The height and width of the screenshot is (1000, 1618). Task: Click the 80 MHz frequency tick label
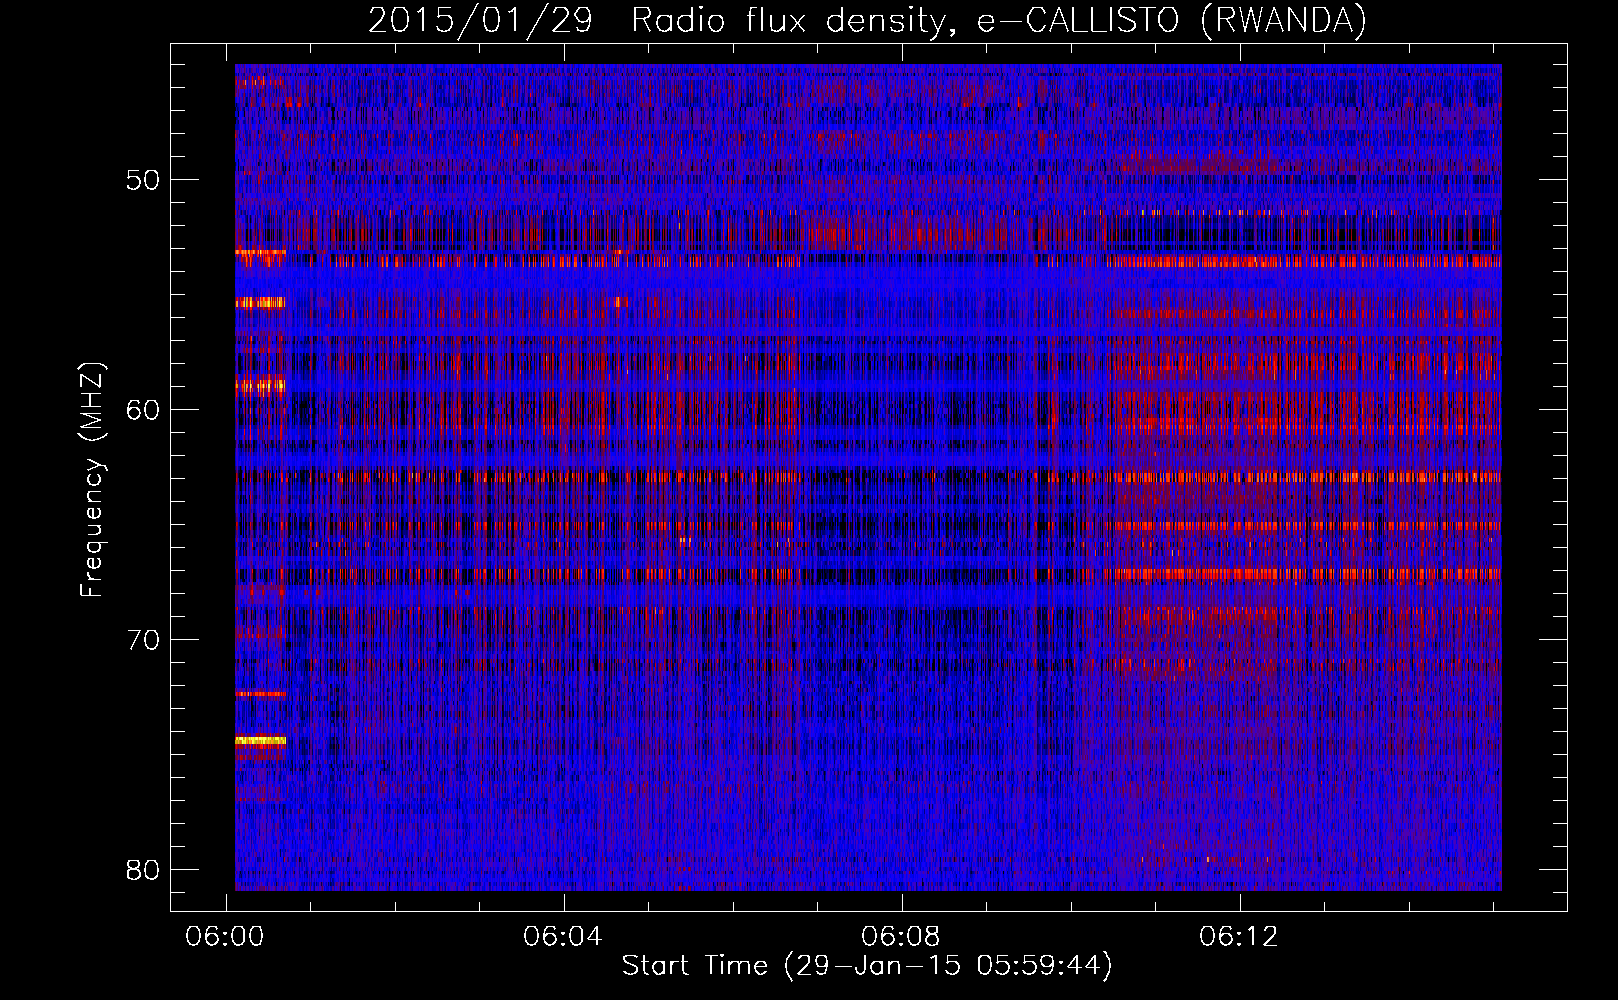click(143, 869)
